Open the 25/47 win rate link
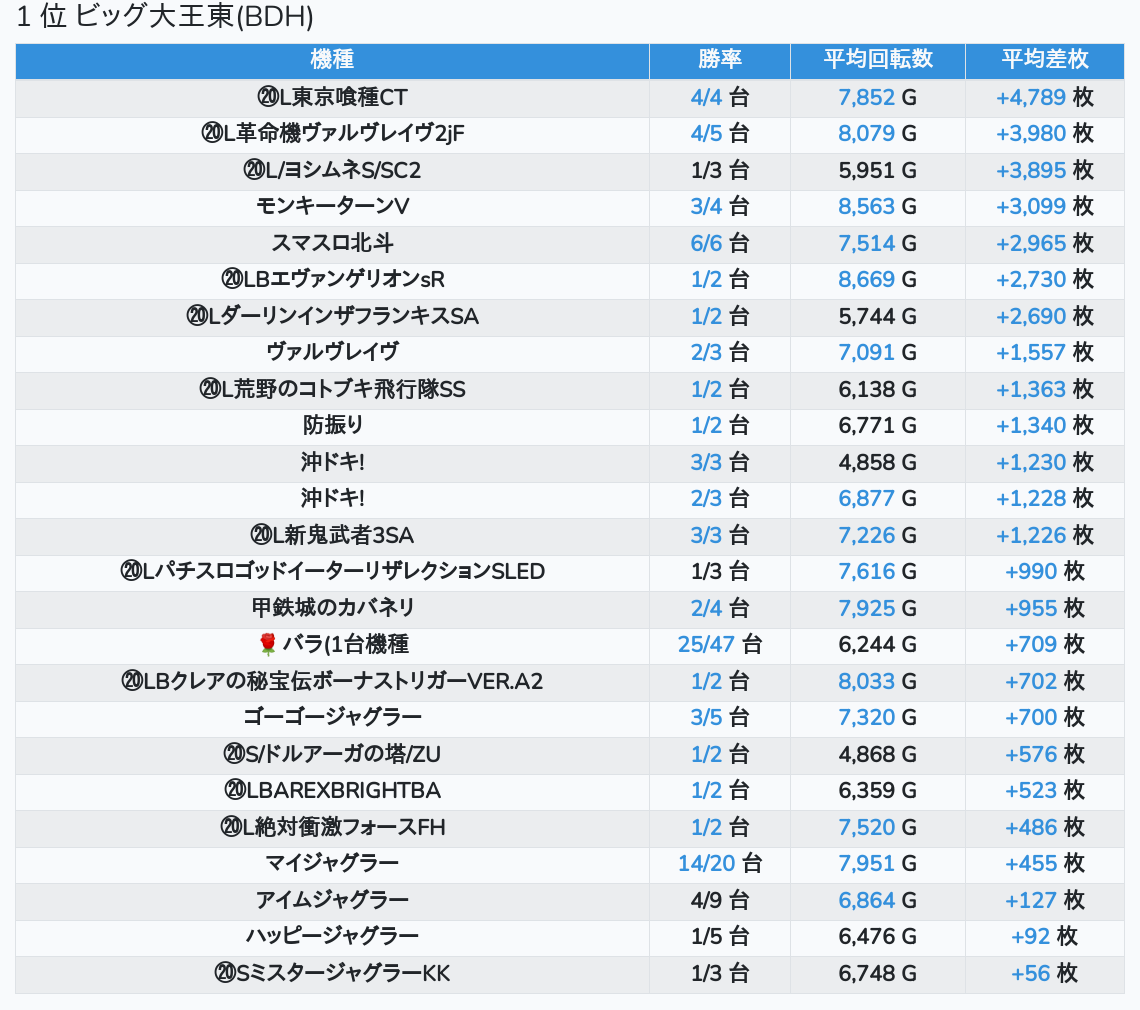This screenshot has width=1140, height=1010. tap(706, 644)
